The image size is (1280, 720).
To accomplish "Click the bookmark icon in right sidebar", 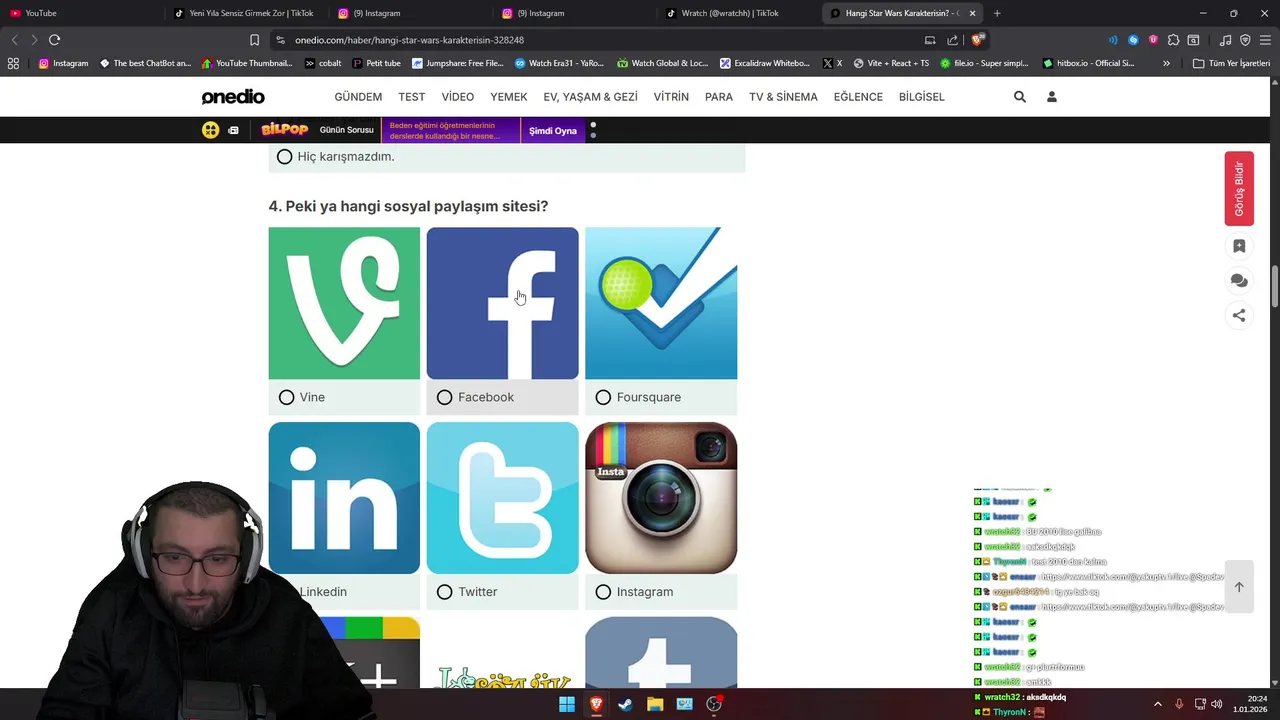I will click(x=1239, y=246).
